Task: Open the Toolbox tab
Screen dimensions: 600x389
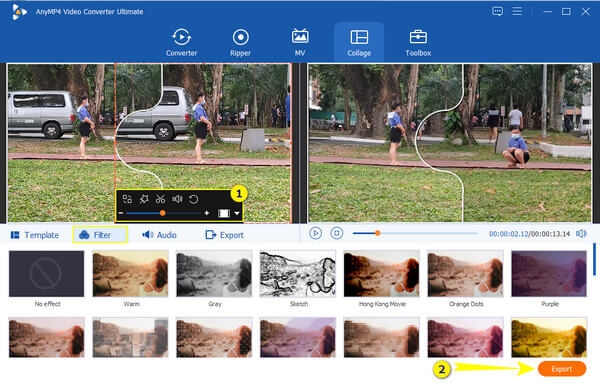Action: point(418,42)
